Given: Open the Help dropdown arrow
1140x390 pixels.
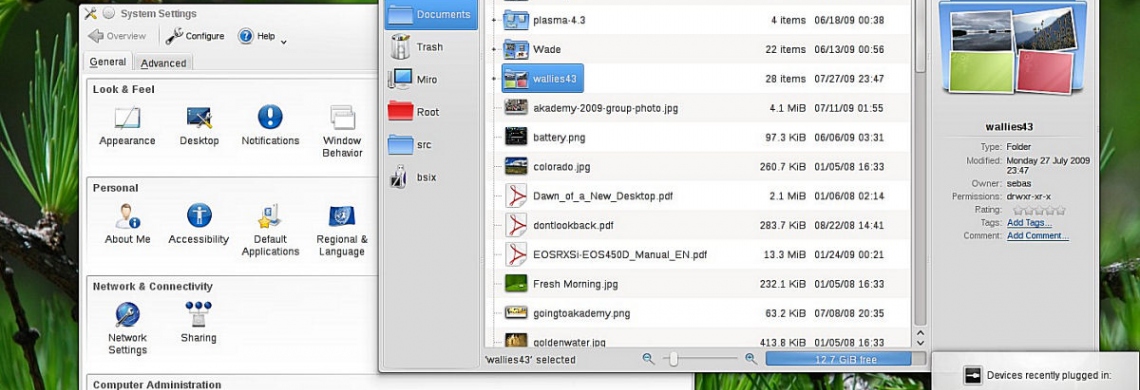Looking at the screenshot, I should 284,41.
